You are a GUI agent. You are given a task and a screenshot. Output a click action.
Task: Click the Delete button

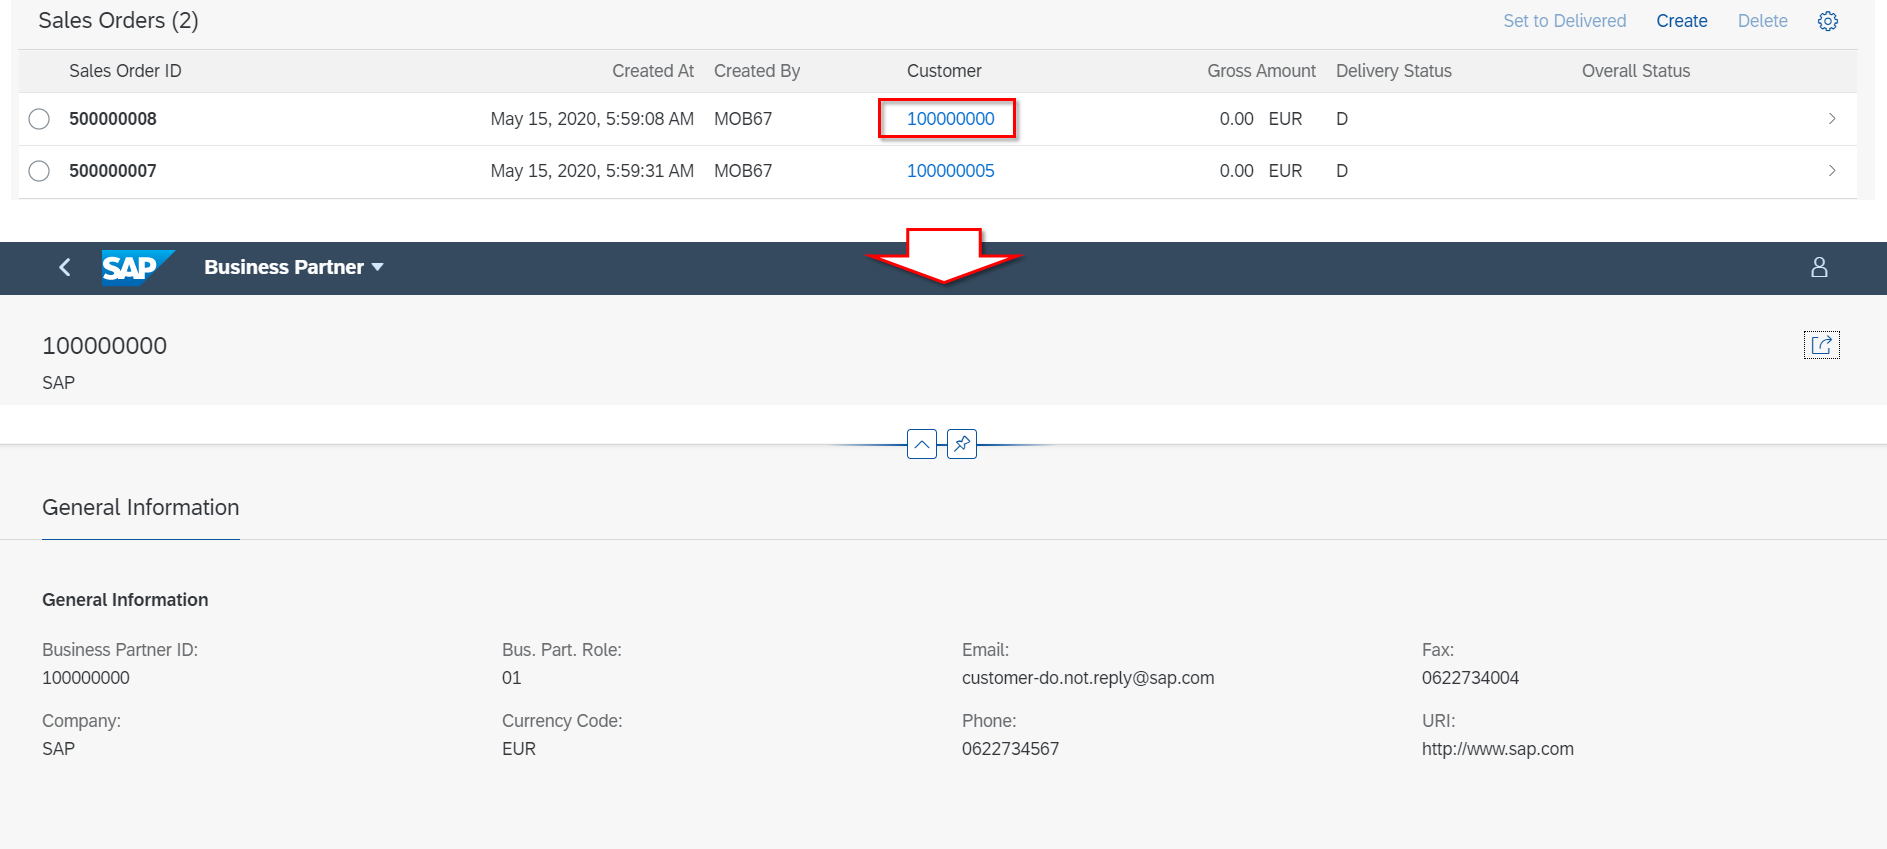pyautogui.click(x=1763, y=21)
